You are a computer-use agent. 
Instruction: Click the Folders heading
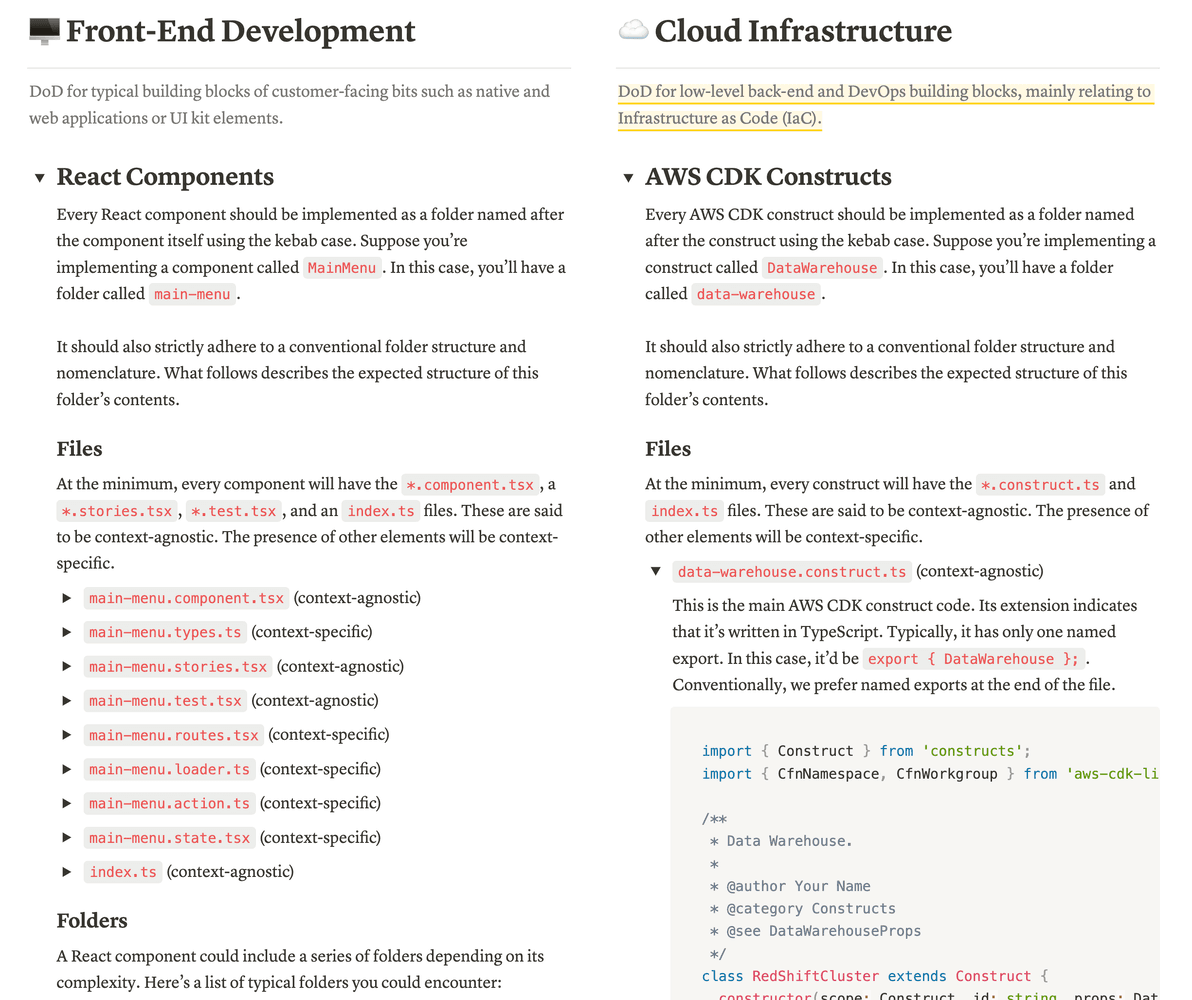pos(92,921)
